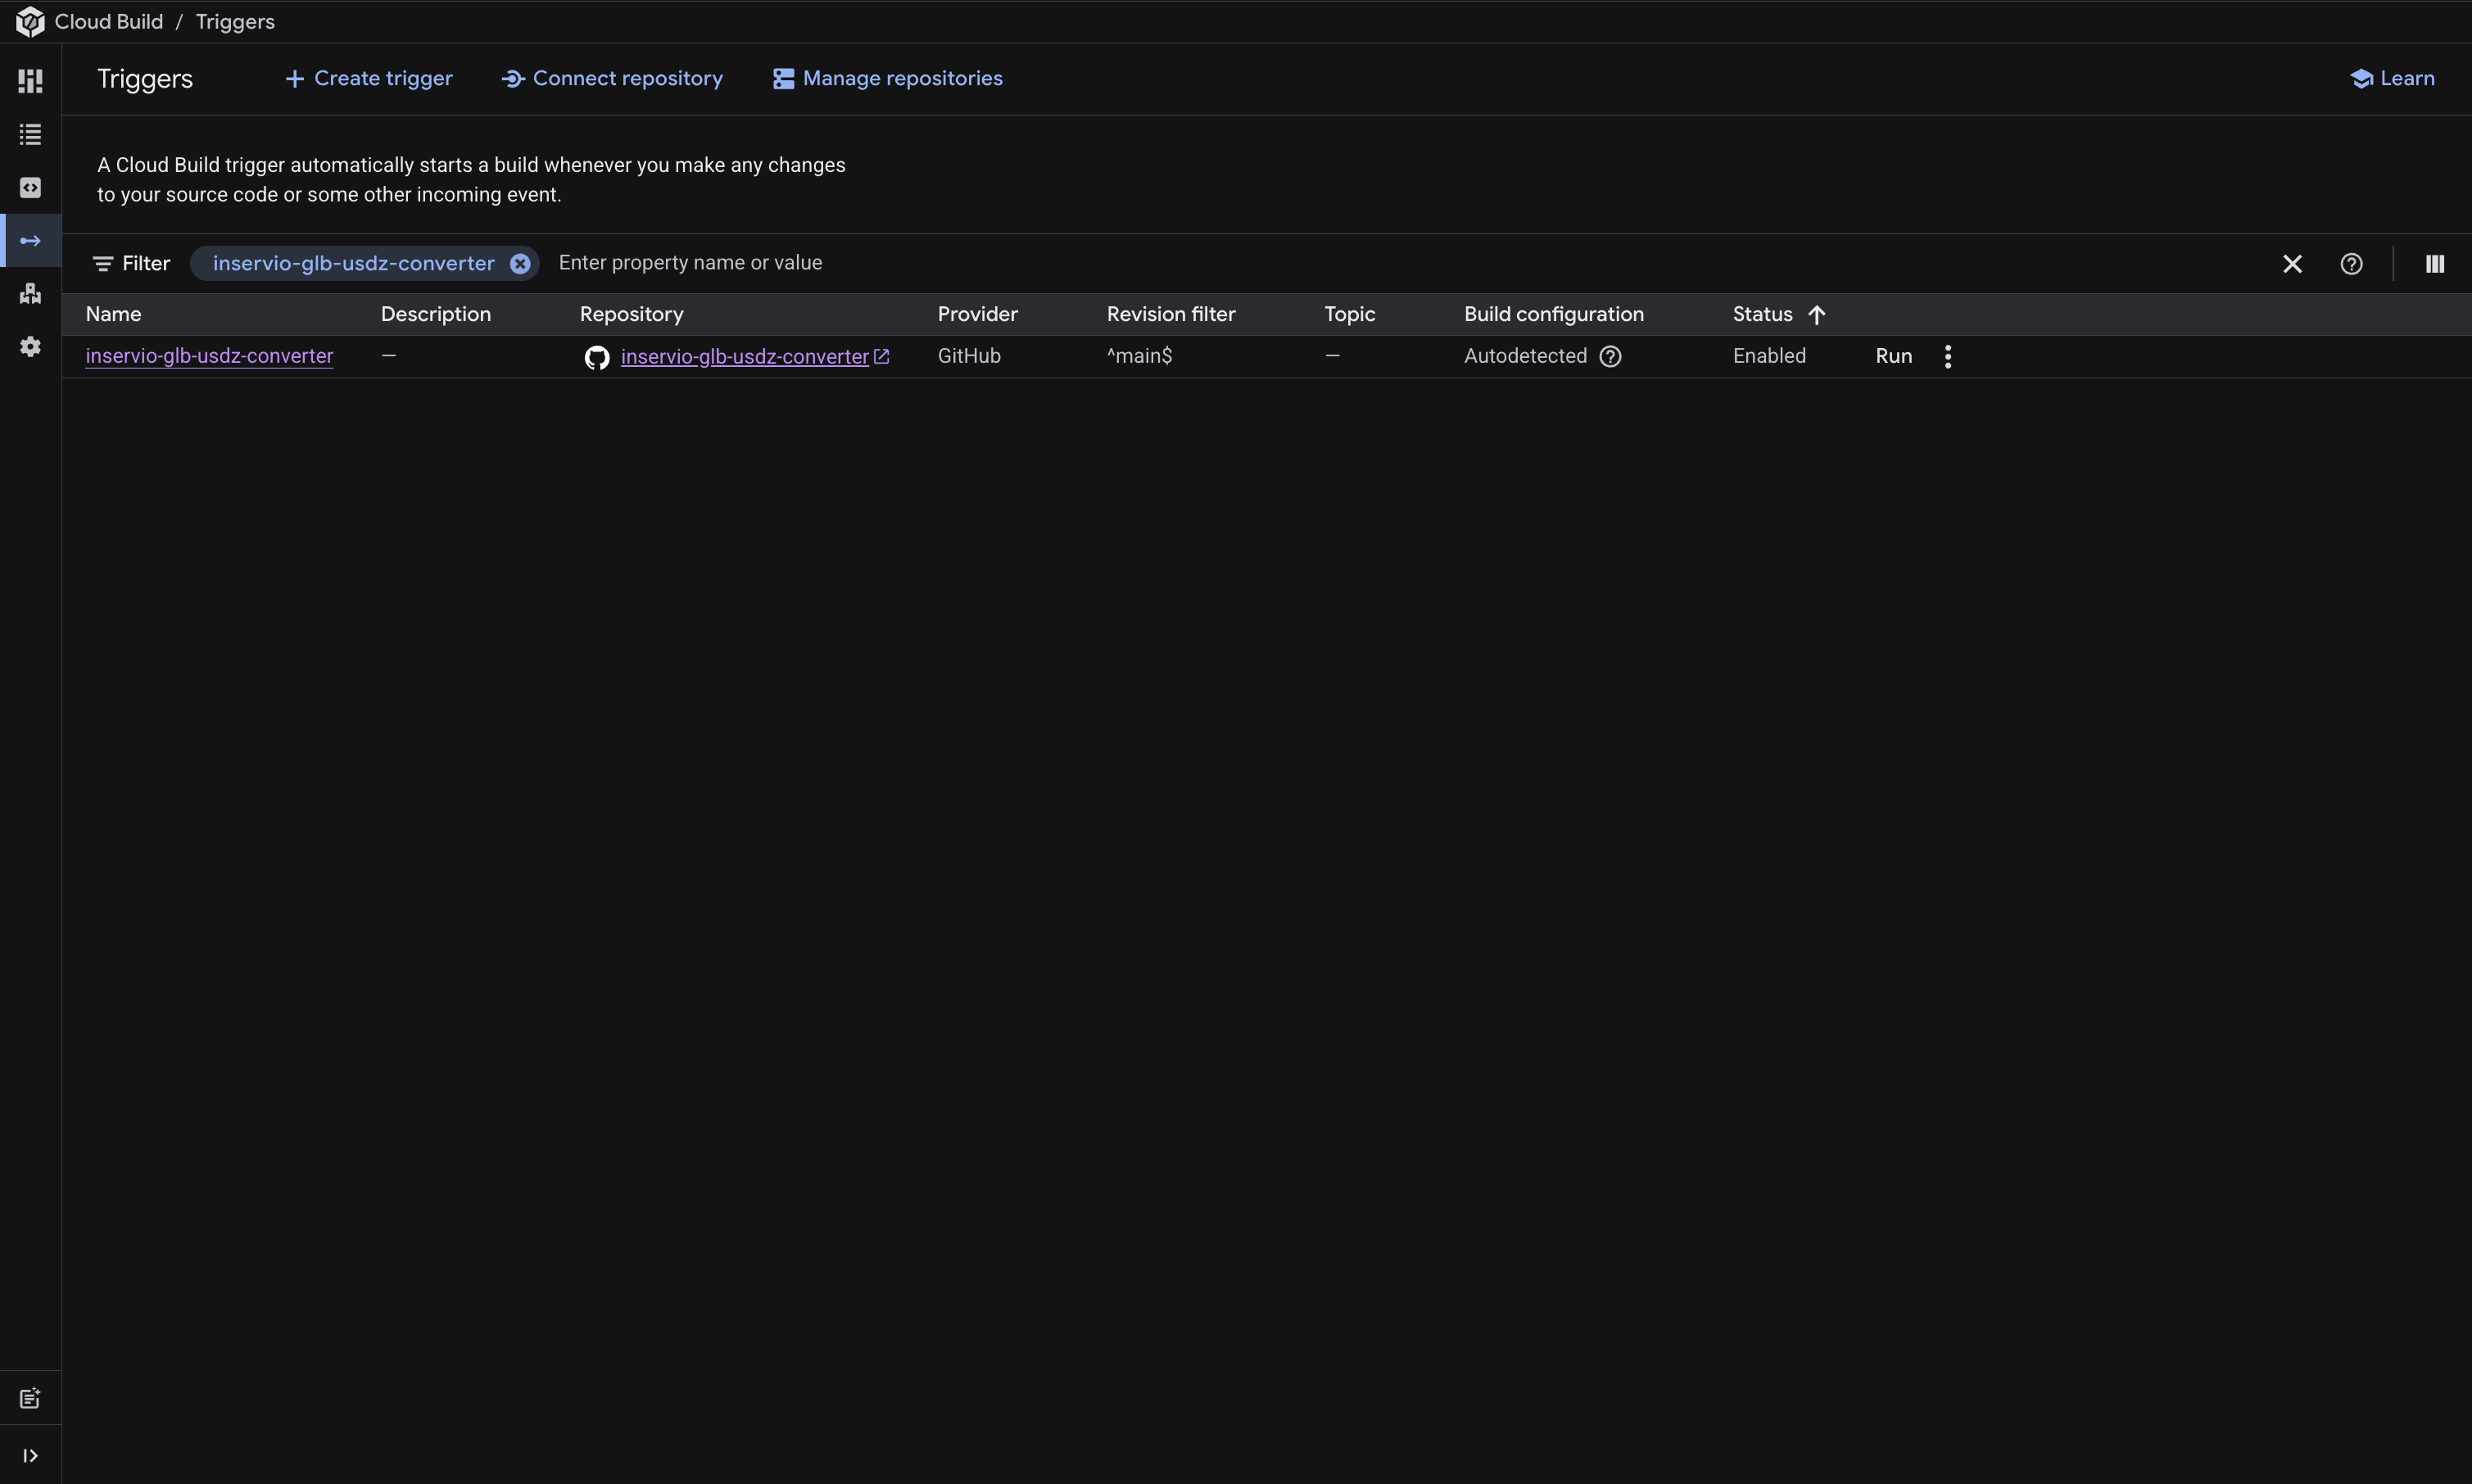The width and height of the screenshot is (2472, 1484).
Task: Run the inservio-glb-usdz-converter trigger
Action: (x=1893, y=356)
